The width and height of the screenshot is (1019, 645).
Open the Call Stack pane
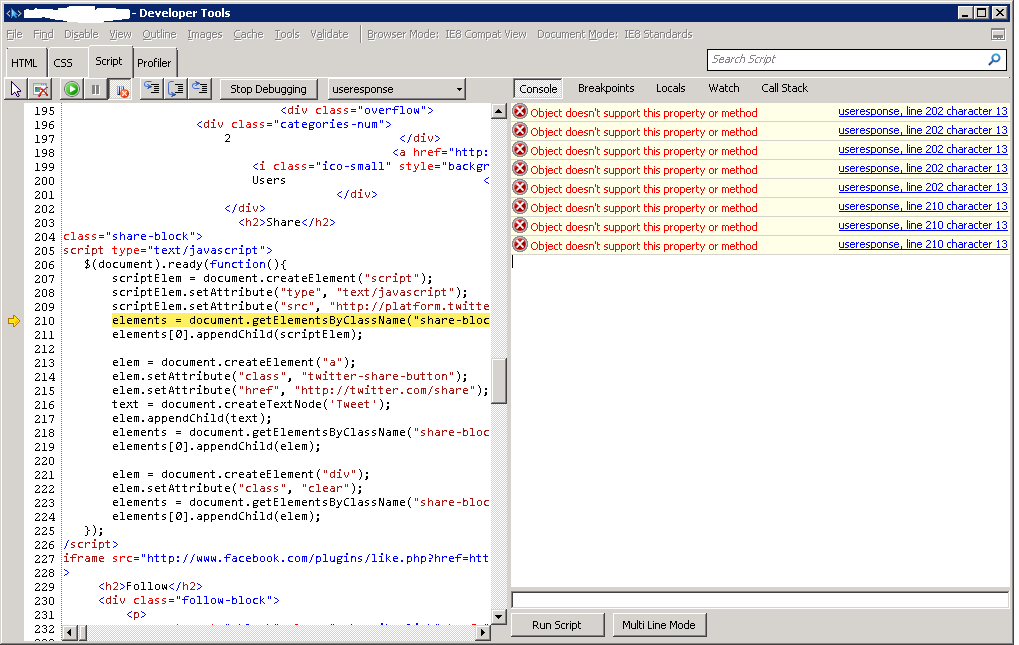[784, 88]
